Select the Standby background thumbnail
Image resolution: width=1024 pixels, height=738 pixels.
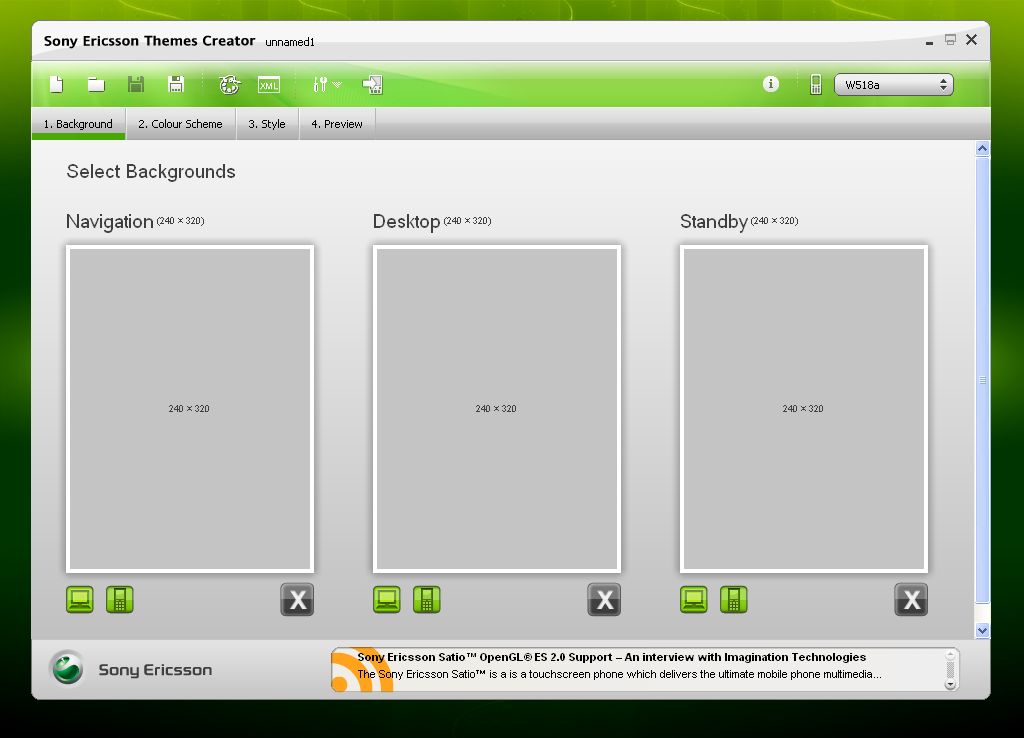pyautogui.click(x=804, y=409)
